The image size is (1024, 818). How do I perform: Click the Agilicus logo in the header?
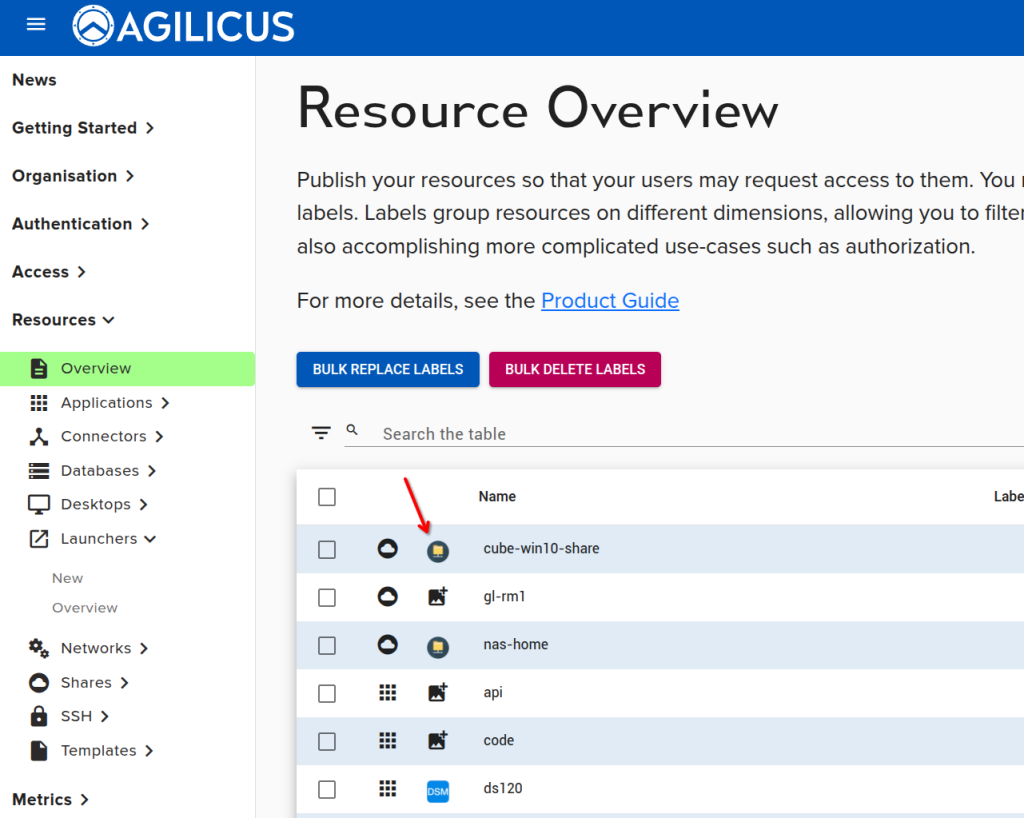pyautogui.click(x=183, y=26)
